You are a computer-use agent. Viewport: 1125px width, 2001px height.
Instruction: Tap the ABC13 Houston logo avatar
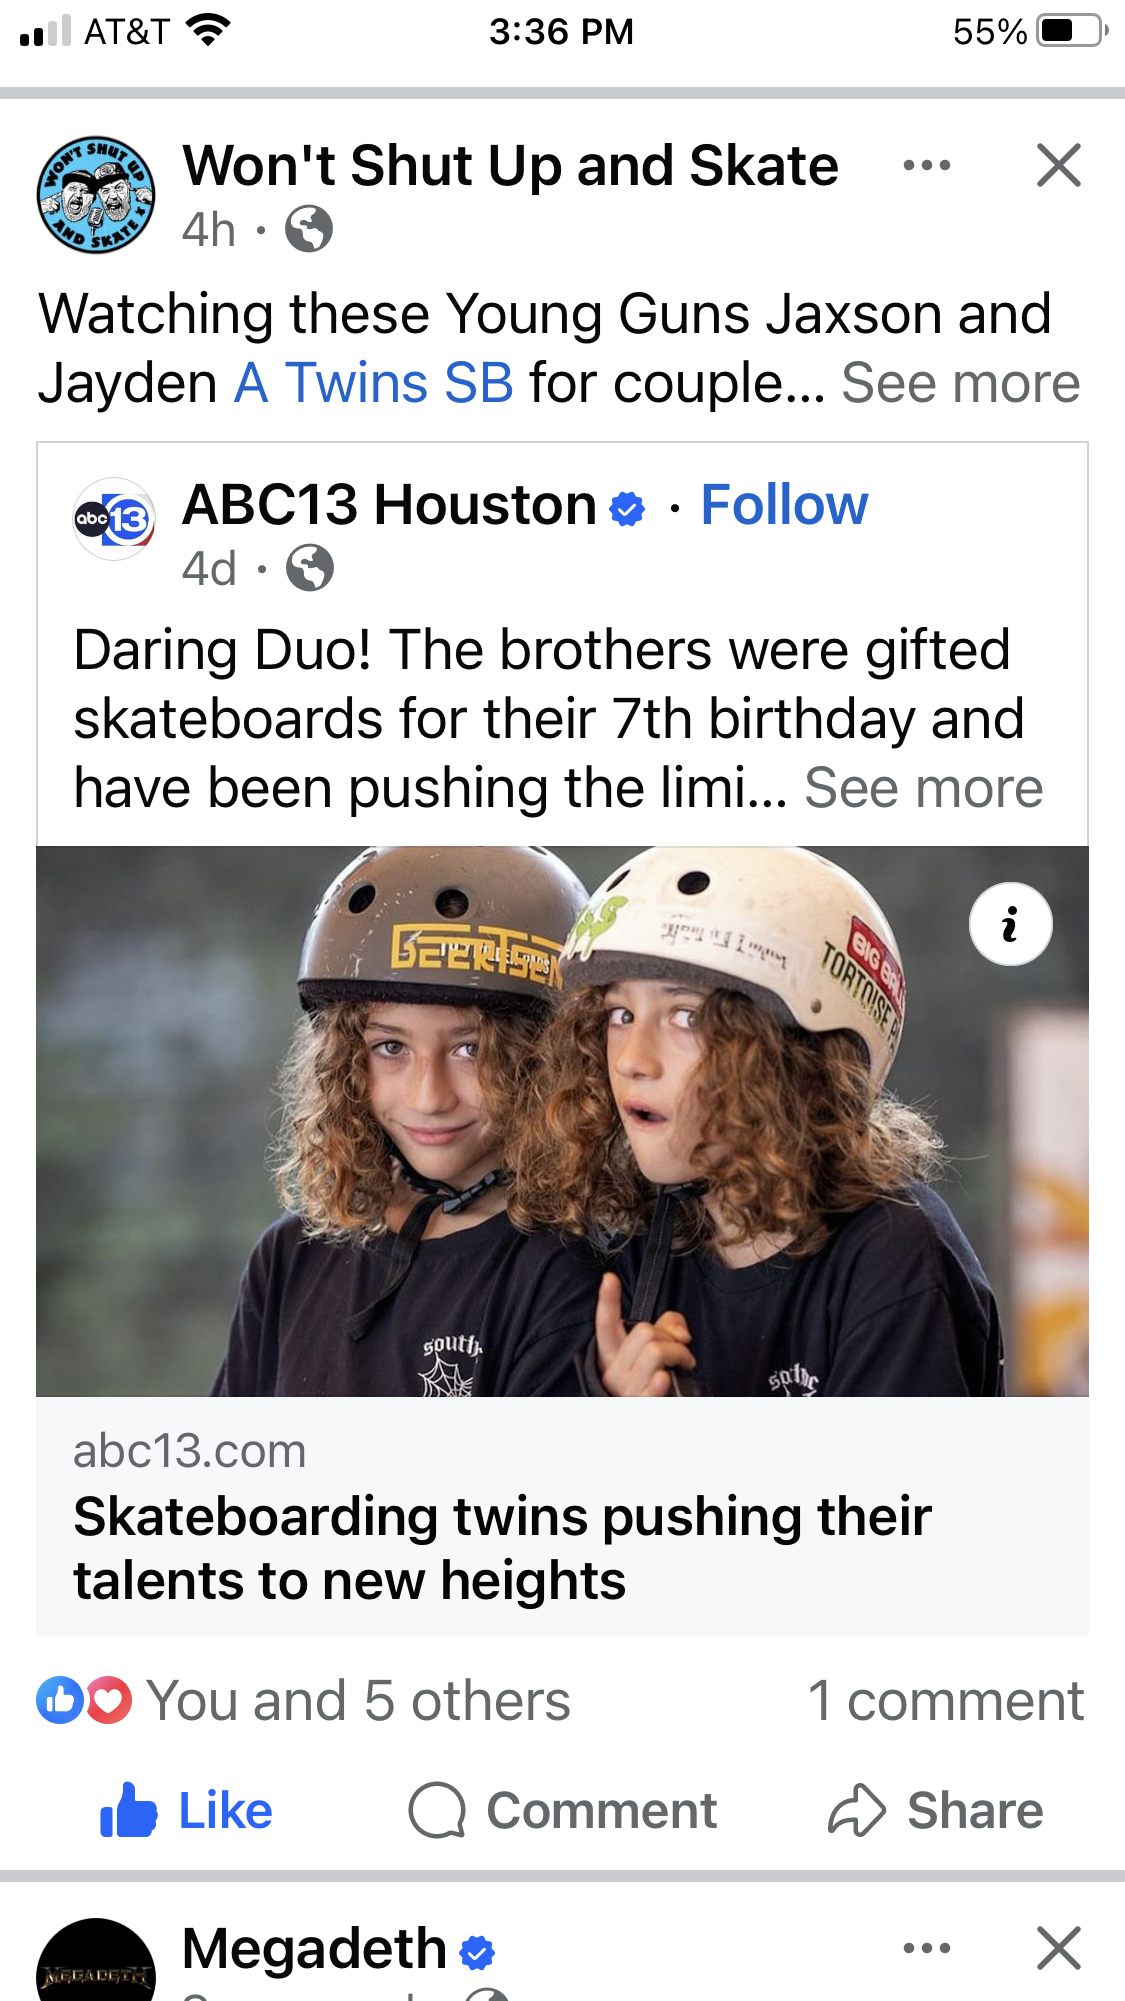tap(115, 519)
